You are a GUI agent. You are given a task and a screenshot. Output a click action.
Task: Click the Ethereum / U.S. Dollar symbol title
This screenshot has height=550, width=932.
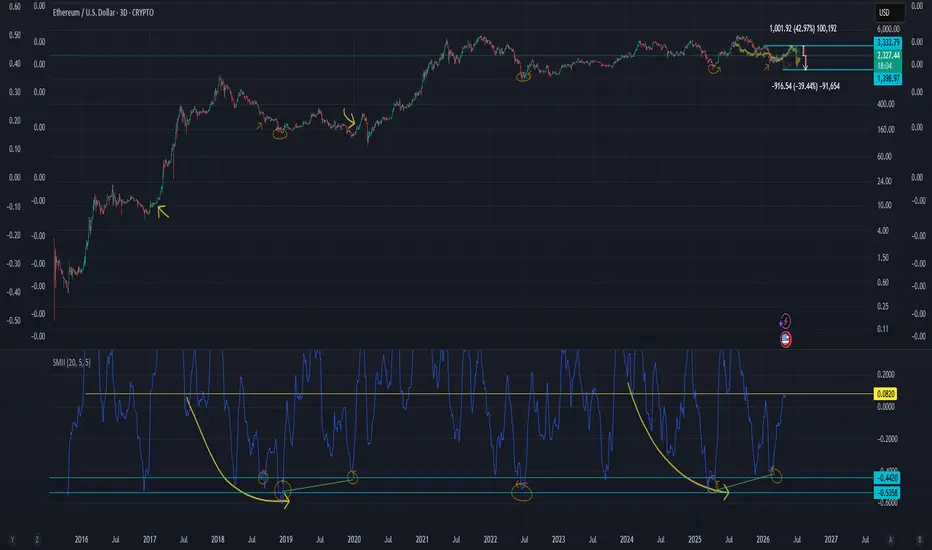click(103, 12)
